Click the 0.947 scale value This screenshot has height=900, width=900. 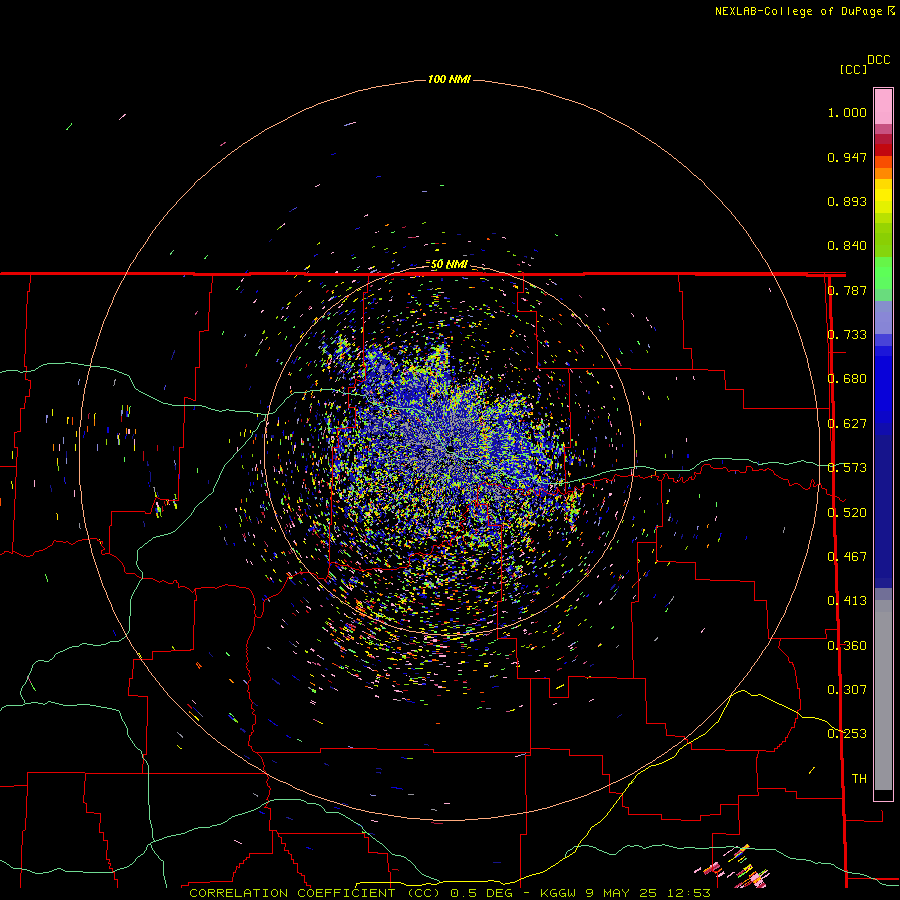(x=847, y=157)
